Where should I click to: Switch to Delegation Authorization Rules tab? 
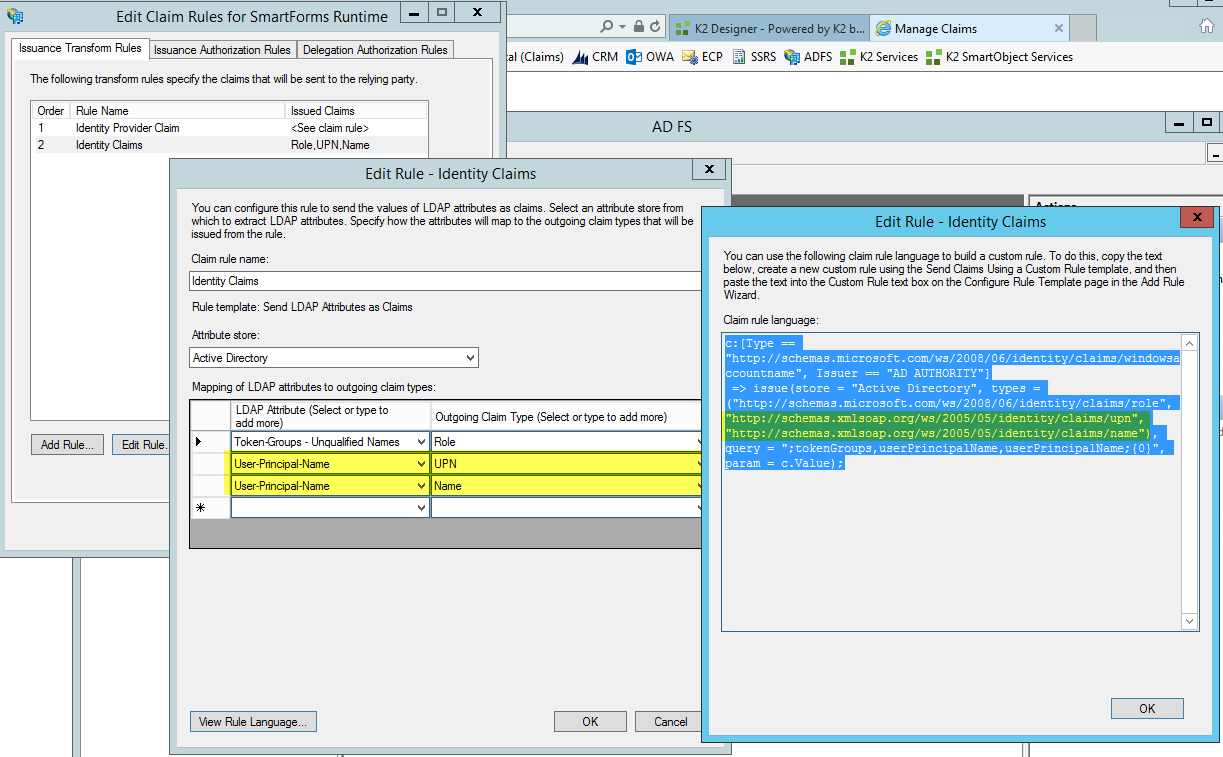pos(375,49)
